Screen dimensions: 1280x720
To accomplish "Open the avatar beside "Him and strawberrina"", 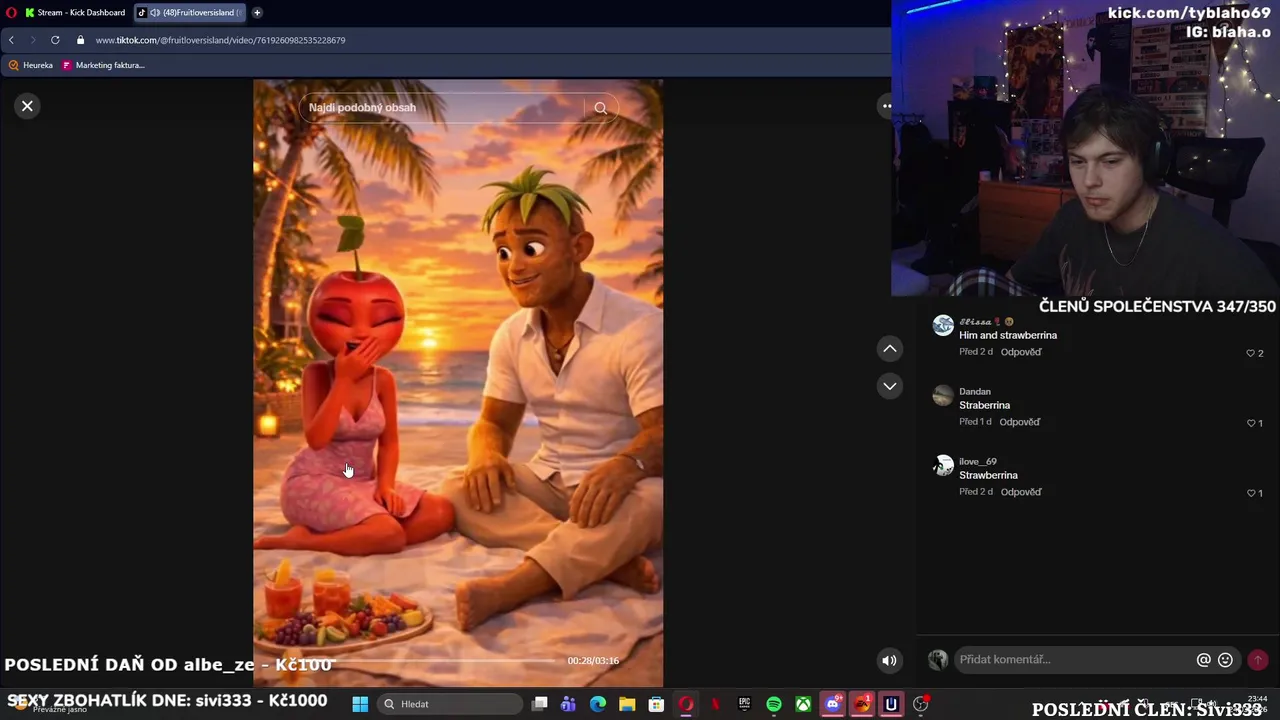I will coord(943,326).
